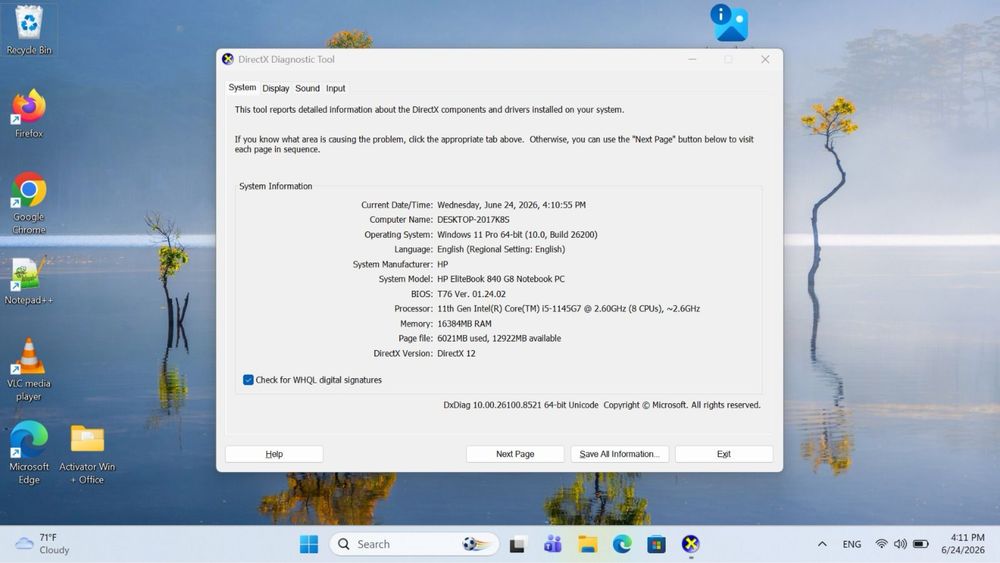Open Microsoft Edge desktop shortcut
1000x563 pixels.
click(x=29, y=453)
